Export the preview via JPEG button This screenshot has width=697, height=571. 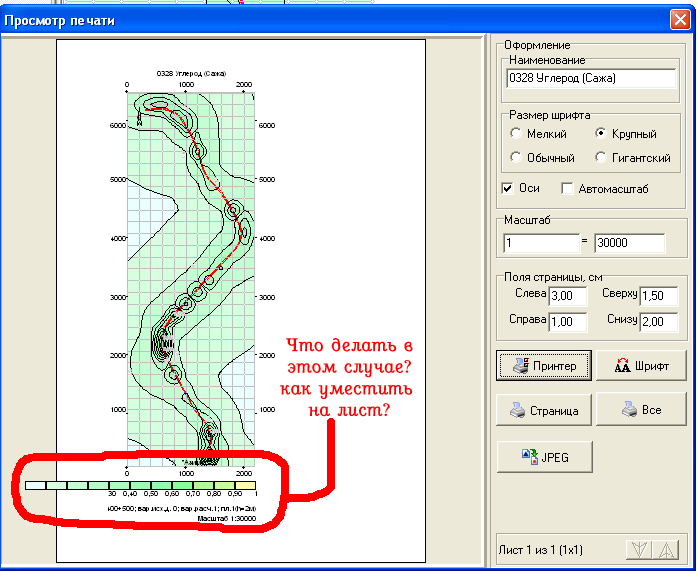click(x=544, y=456)
